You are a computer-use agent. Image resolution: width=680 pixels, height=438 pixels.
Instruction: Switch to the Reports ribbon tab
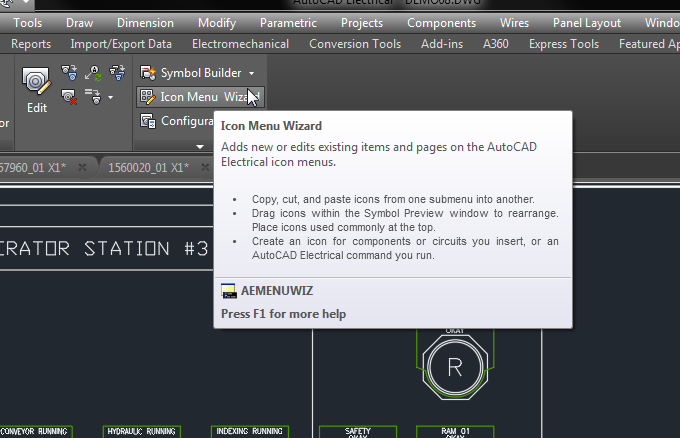tap(31, 44)
